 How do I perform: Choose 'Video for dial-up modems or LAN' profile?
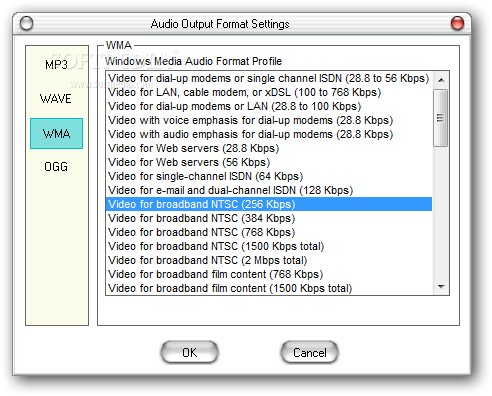[x=269, y=106]
